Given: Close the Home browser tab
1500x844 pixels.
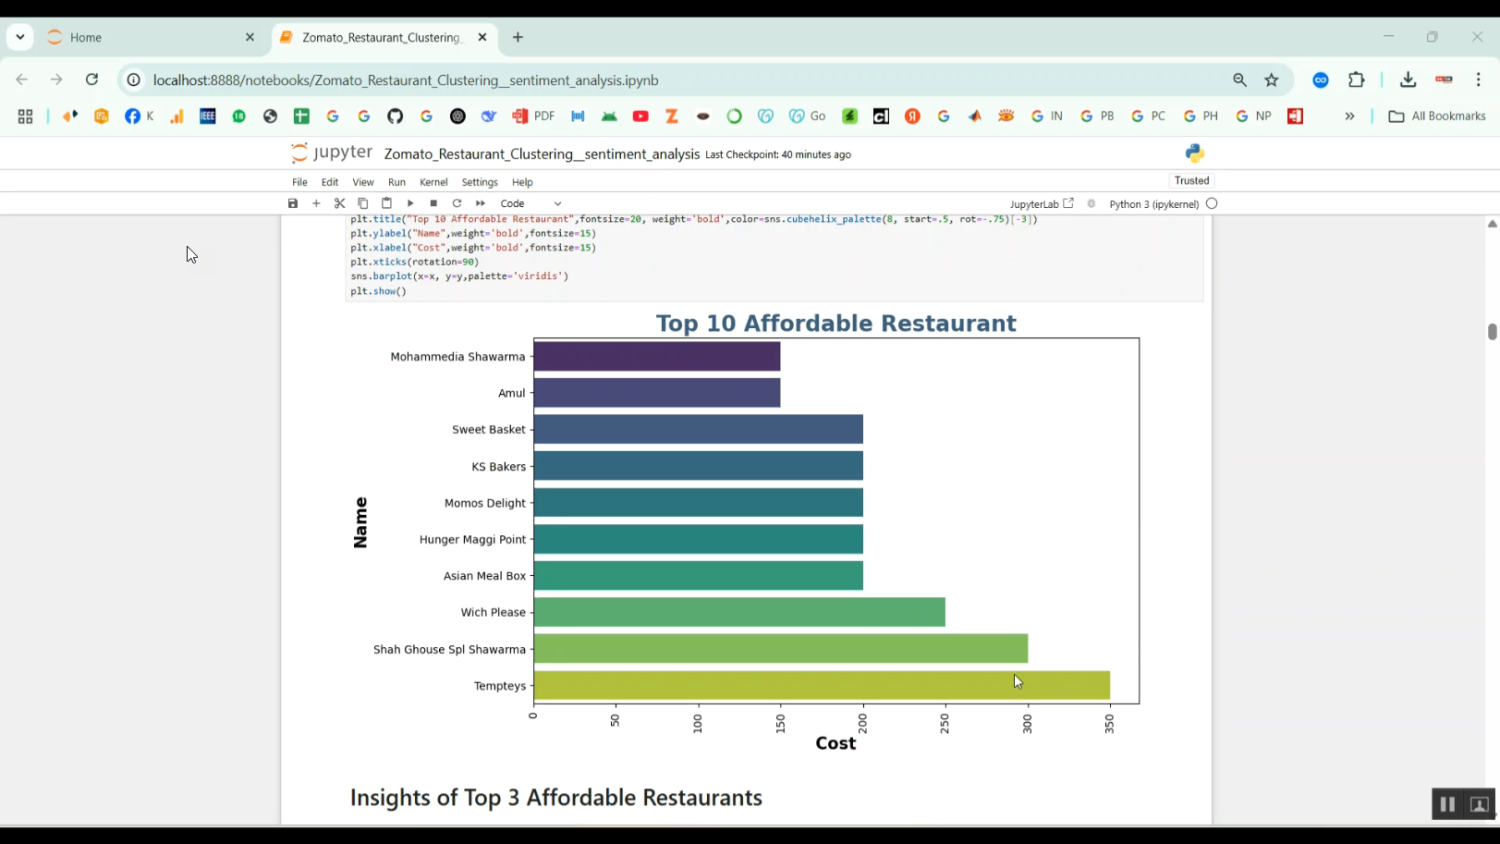Looking at the screenshot, I should [x=250, y=37].
